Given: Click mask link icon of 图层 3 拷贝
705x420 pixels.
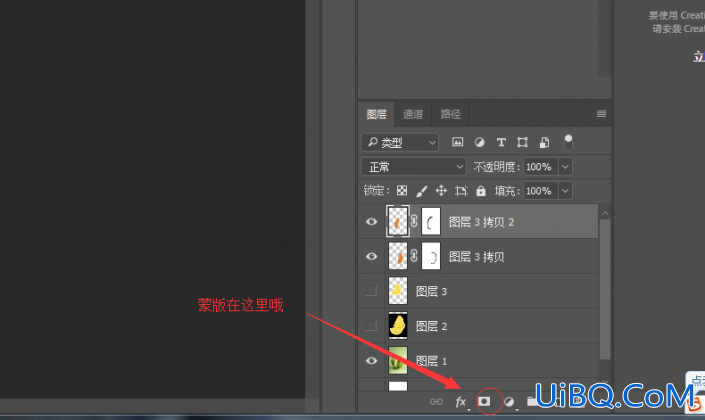Looking at the screenshot, I should click(x=414, y=256).
